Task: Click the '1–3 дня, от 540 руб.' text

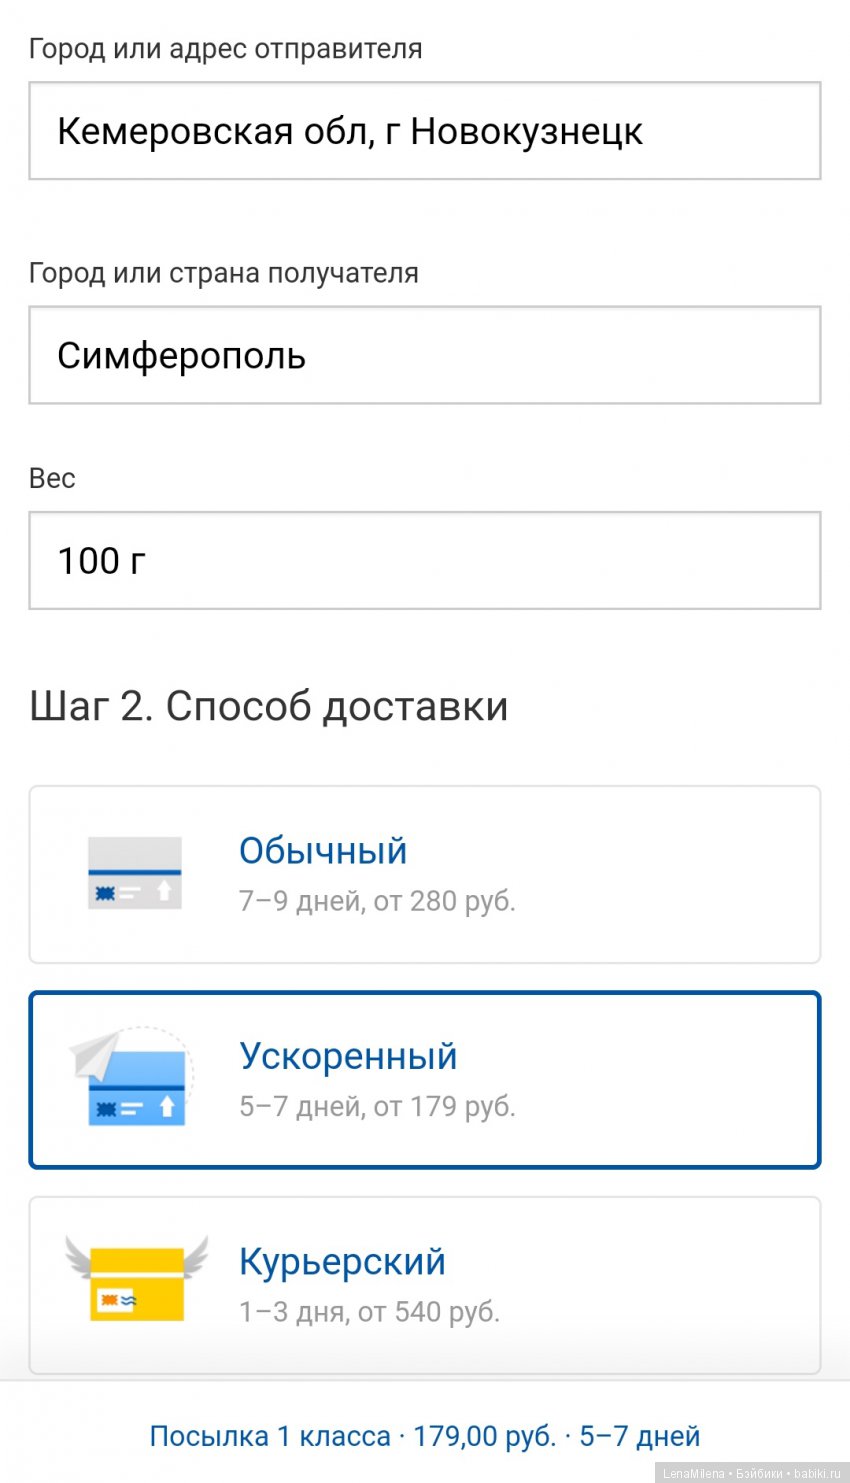Action: tap(369, 1311)
